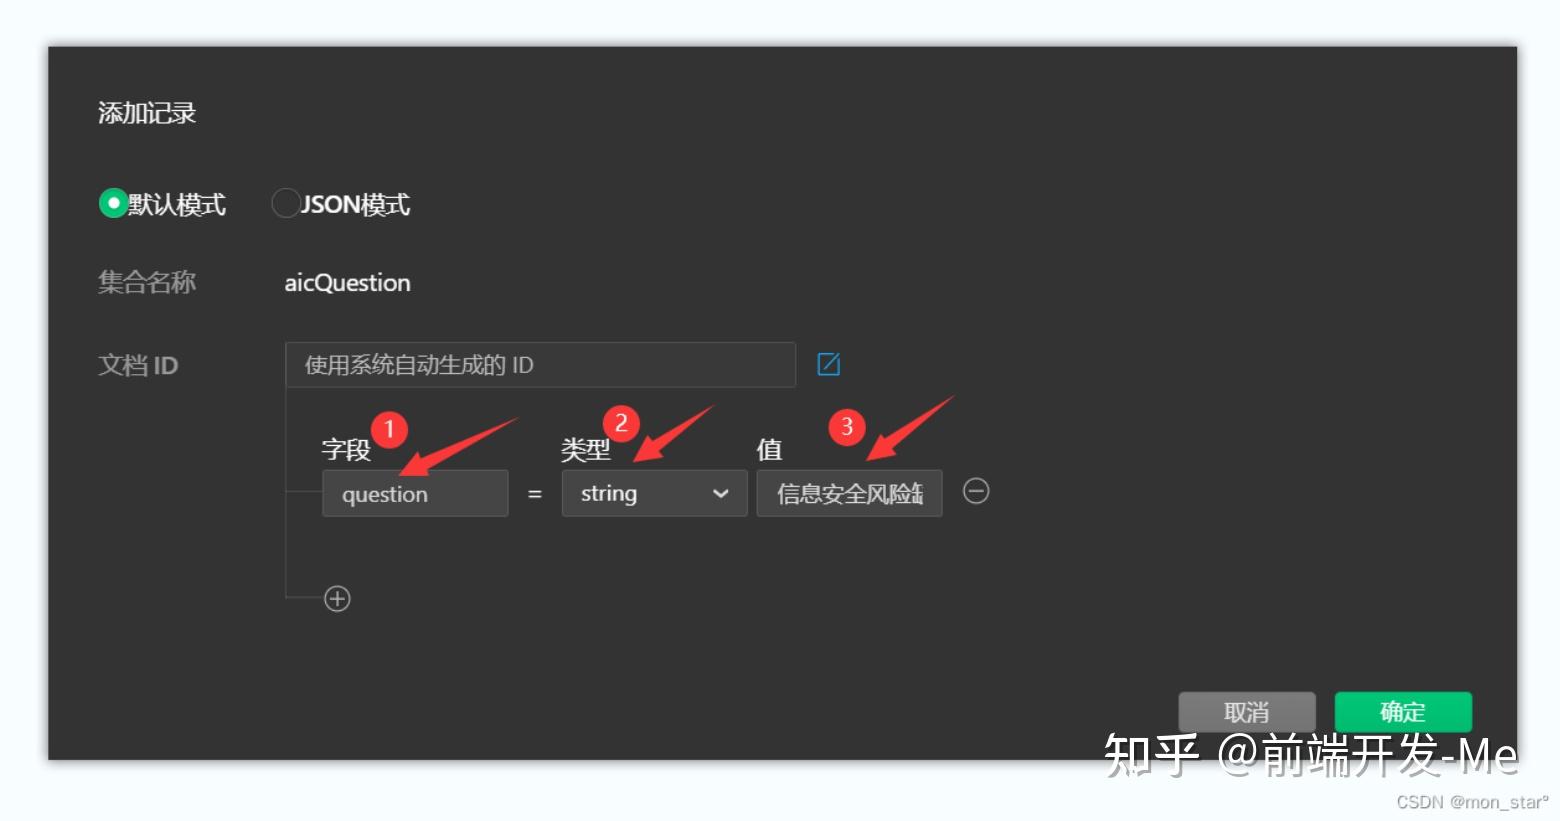Confirm with the green 确定 button
1560x821 pixels.
1403,712
